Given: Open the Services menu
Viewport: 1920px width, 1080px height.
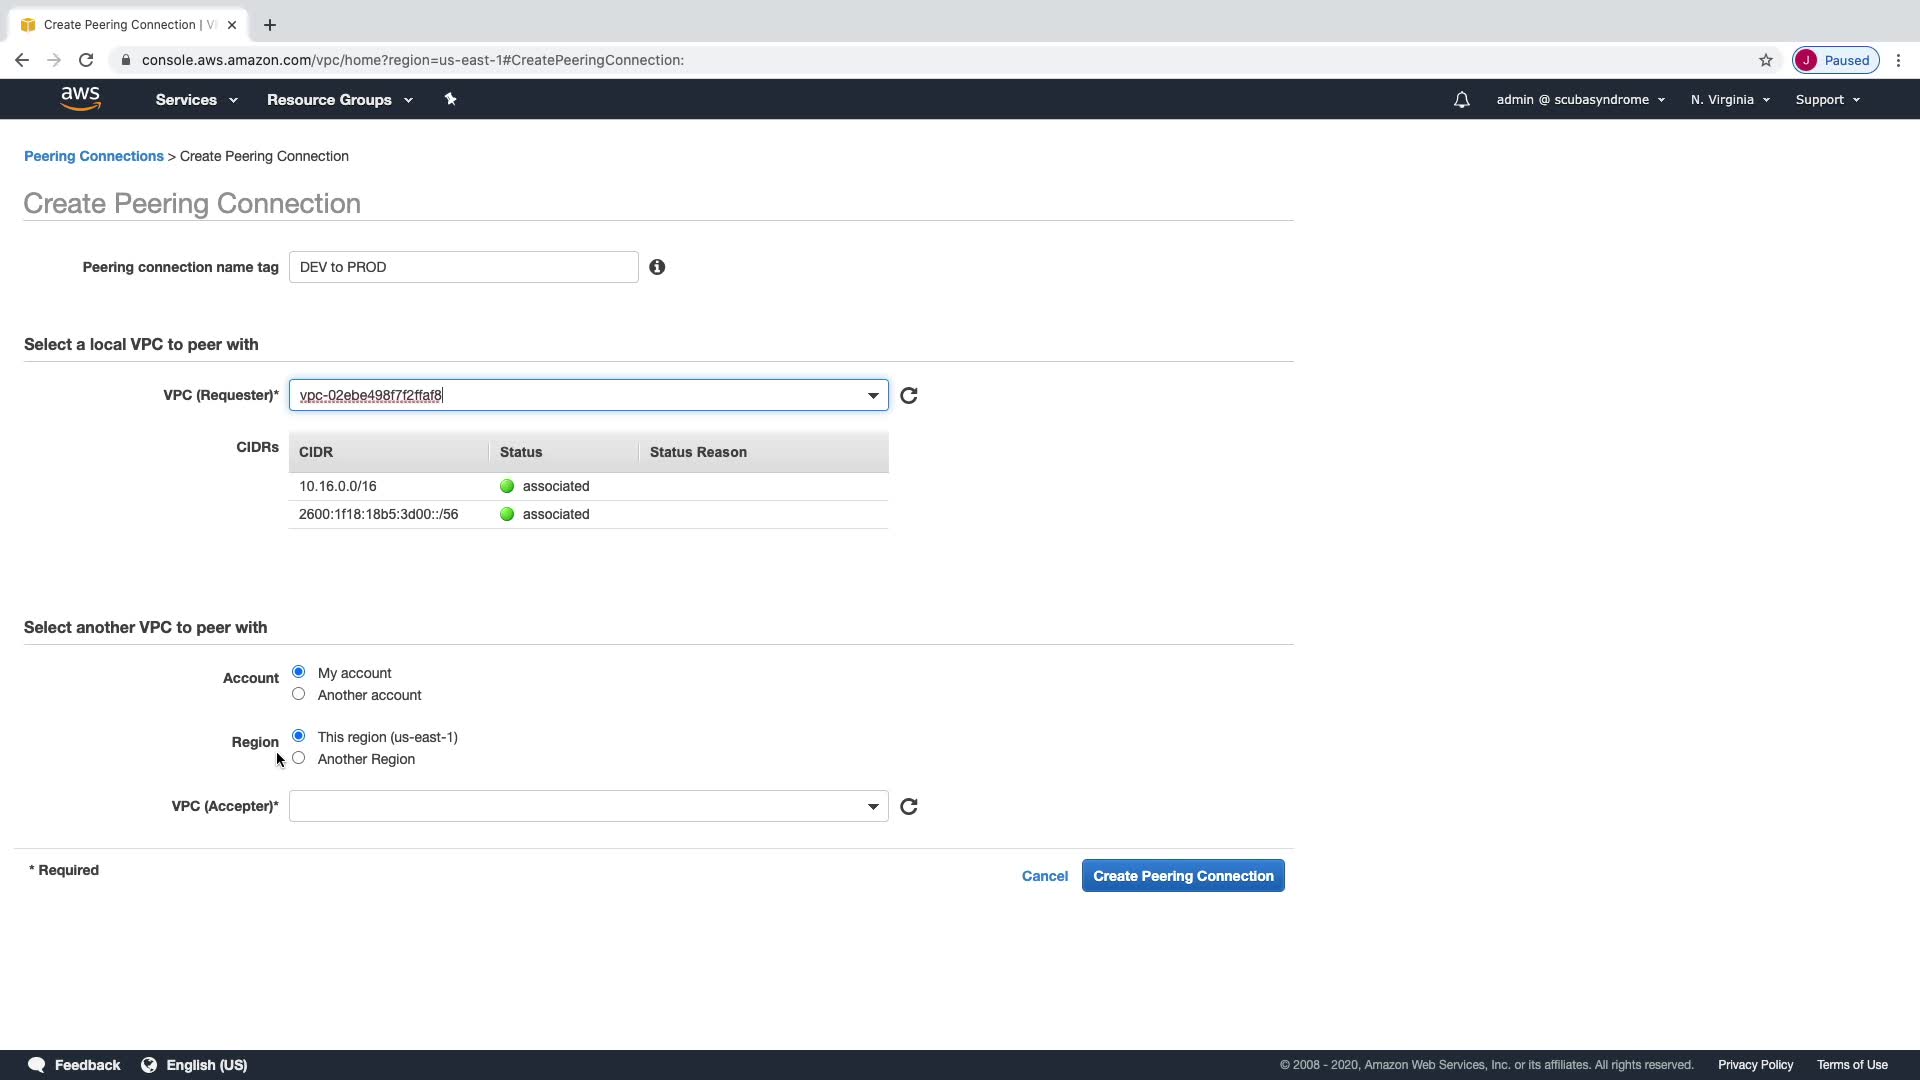Looking at the screenshot, I should coord(196,100).
